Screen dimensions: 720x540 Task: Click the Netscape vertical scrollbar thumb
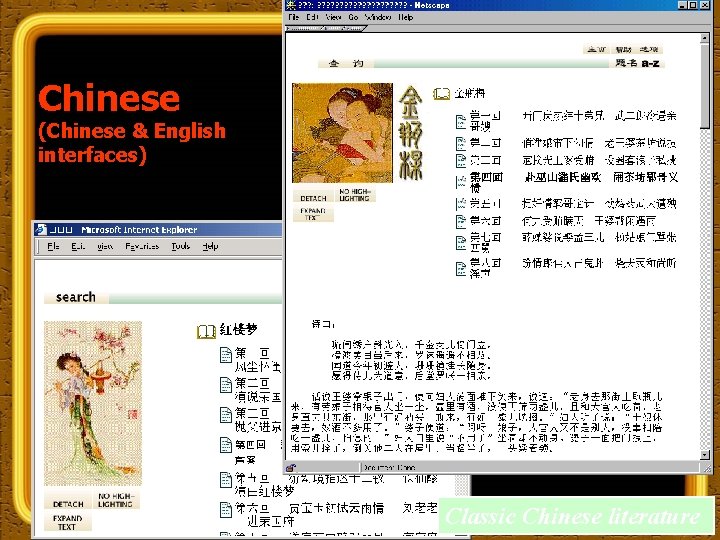pyautogui.click(x=704, y=85)
